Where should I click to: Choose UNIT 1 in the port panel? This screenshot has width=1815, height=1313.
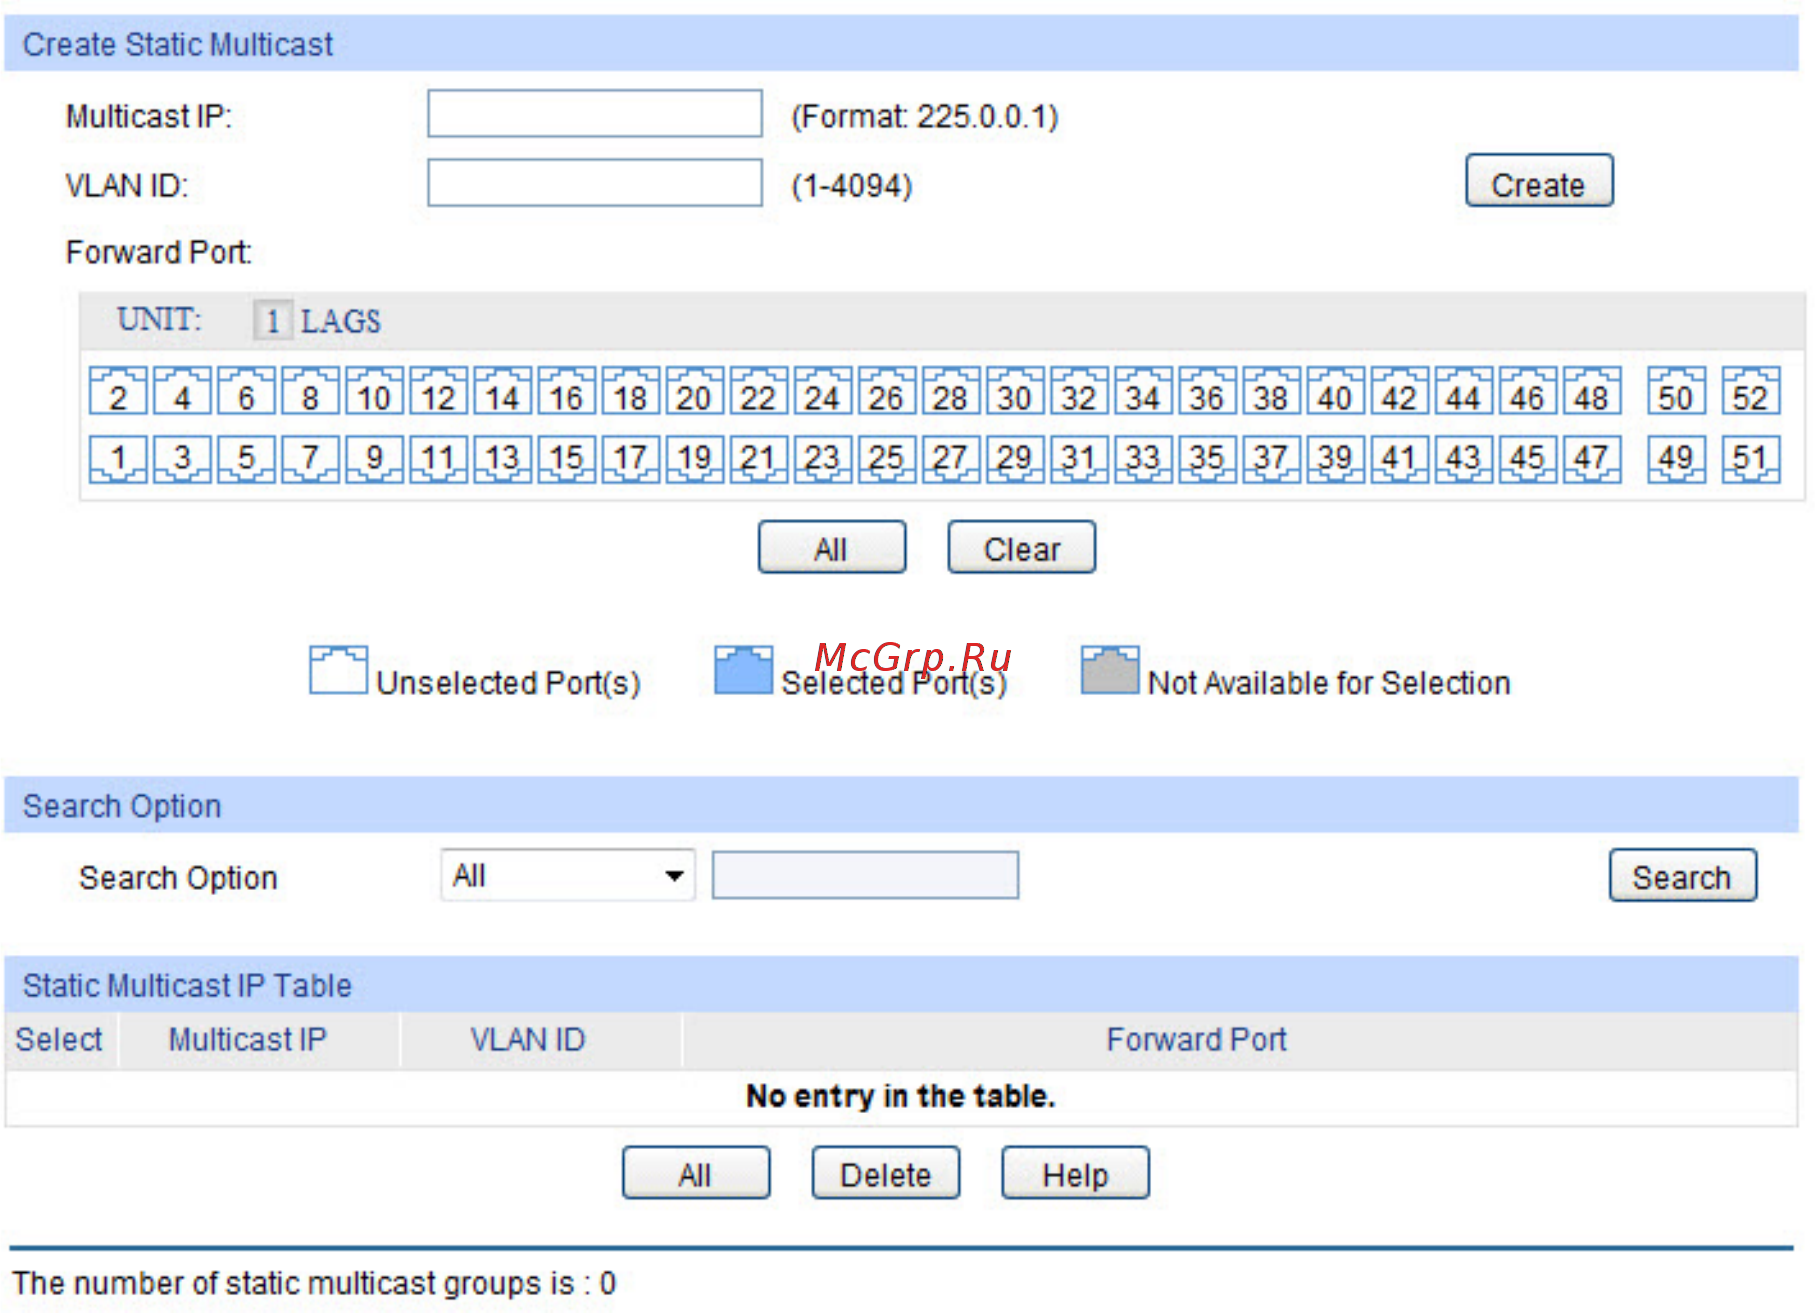point(272,321)
